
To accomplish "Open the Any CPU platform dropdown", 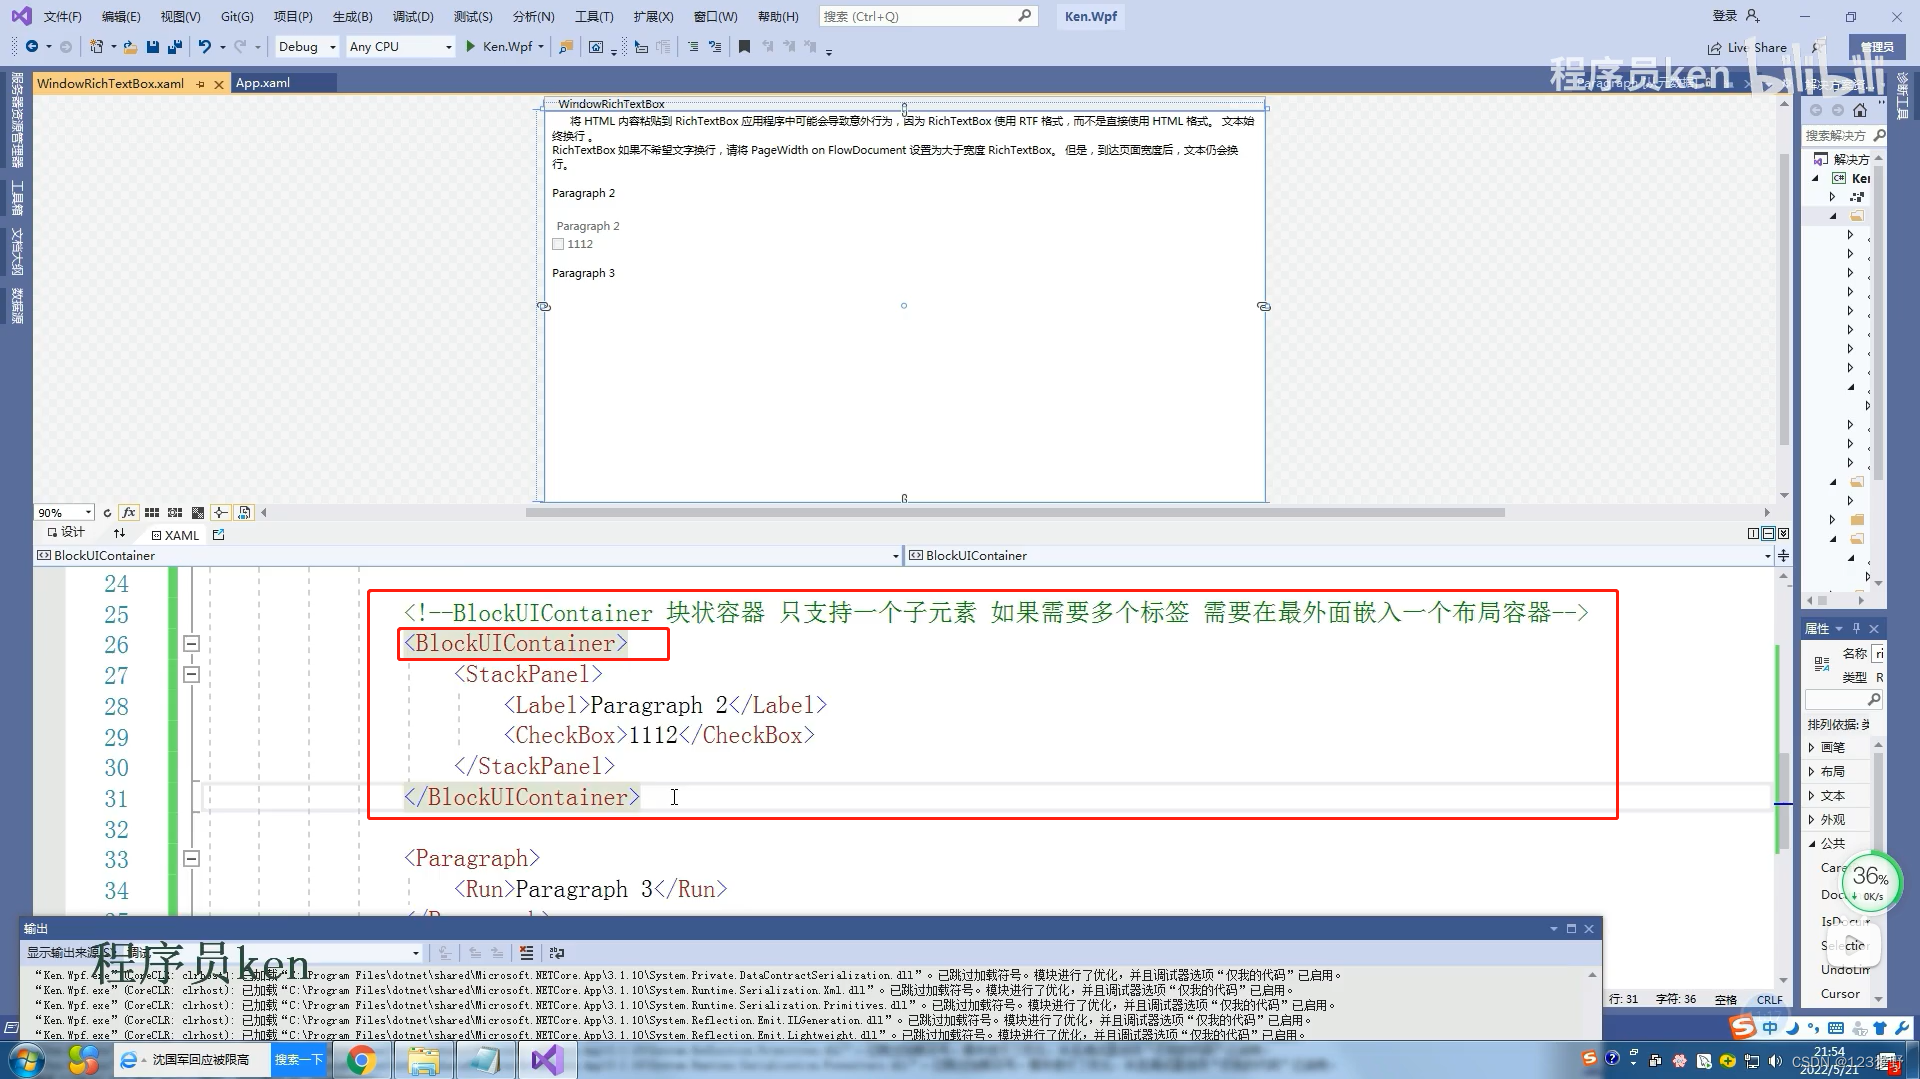I will click(x=400, y=46).
